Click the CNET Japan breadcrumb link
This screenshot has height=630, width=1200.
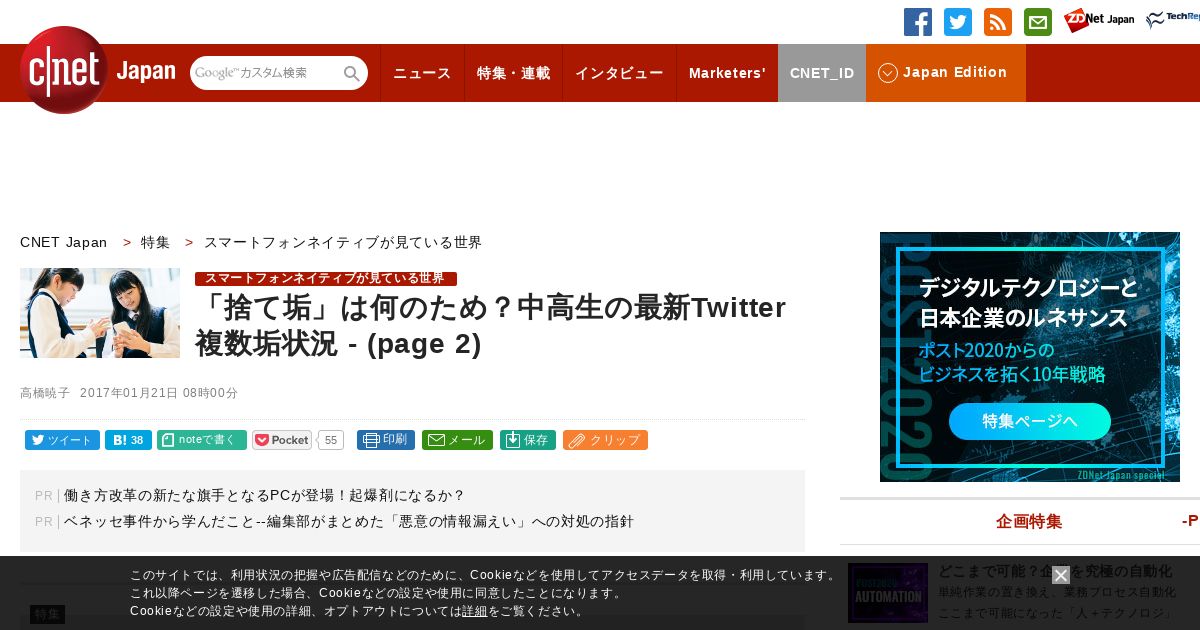63,243
